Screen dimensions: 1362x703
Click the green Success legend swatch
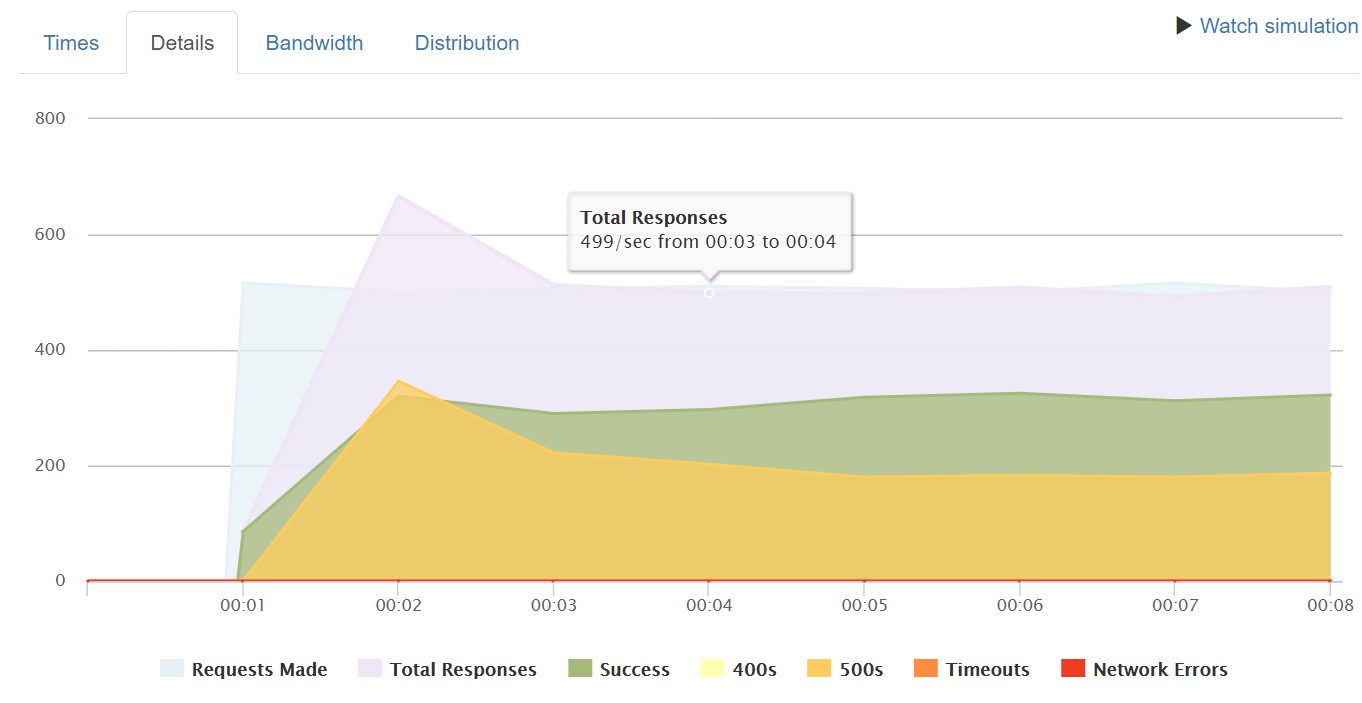tap(581, 669)
